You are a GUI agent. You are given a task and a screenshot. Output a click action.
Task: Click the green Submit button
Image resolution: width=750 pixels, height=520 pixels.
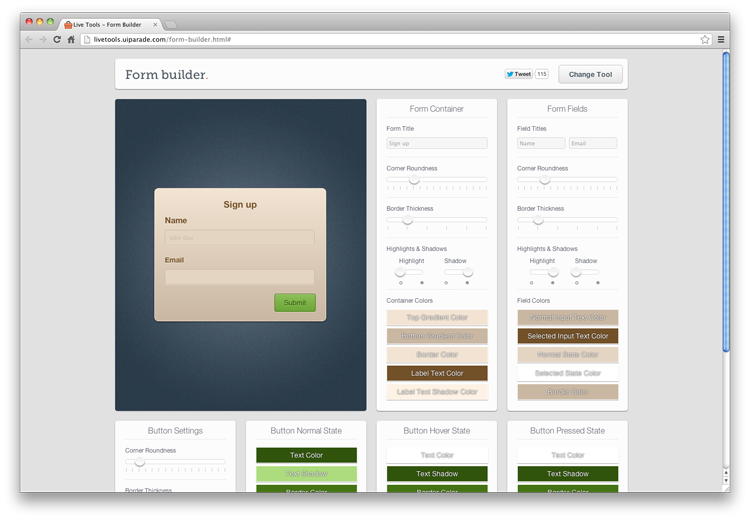[295, 303]
